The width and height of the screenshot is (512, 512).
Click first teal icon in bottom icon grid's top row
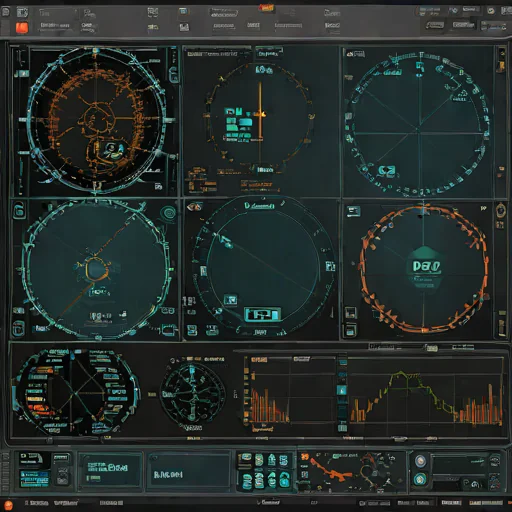[x=247, y=459]
